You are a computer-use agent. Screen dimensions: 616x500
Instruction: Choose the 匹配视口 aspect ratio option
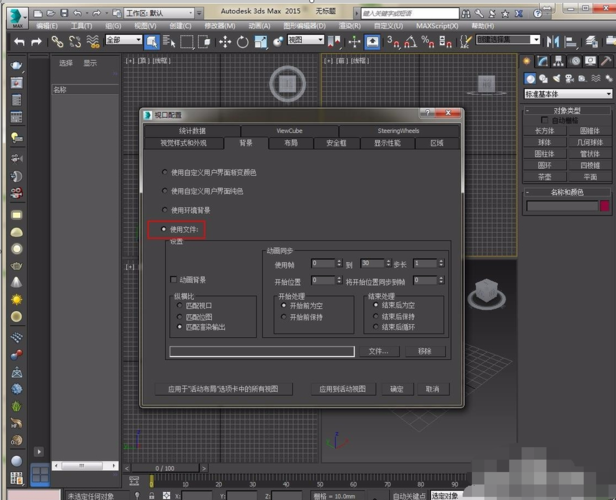pos(180,307)
